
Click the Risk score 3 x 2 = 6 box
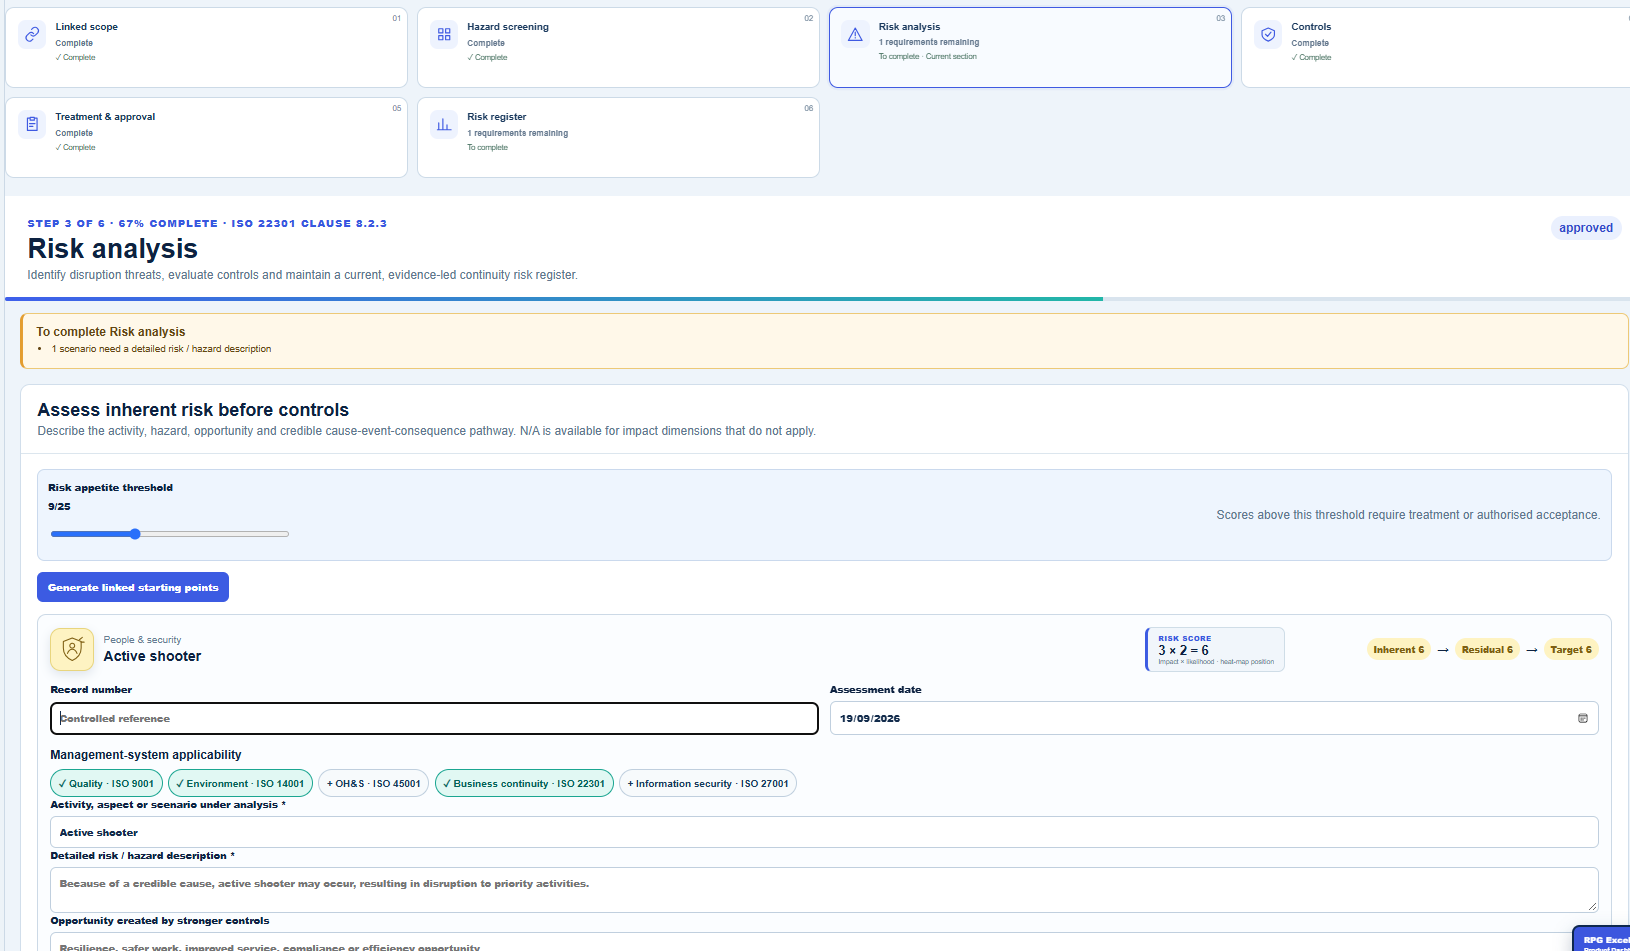click(1215, 649)
